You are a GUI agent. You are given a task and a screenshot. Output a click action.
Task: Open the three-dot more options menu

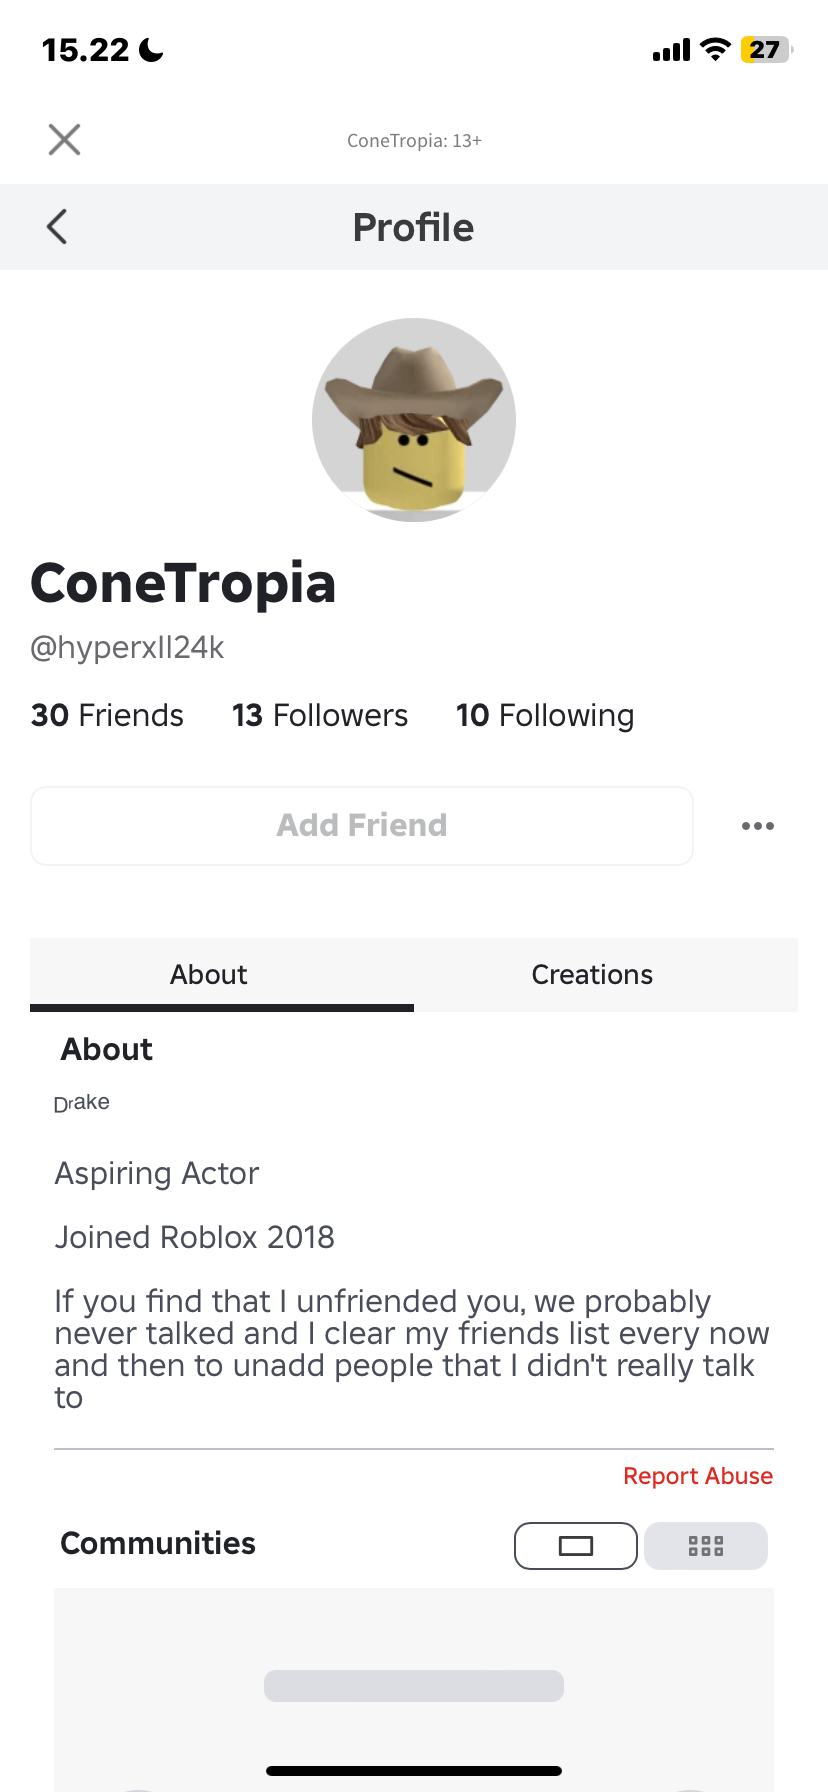[757, 826]
